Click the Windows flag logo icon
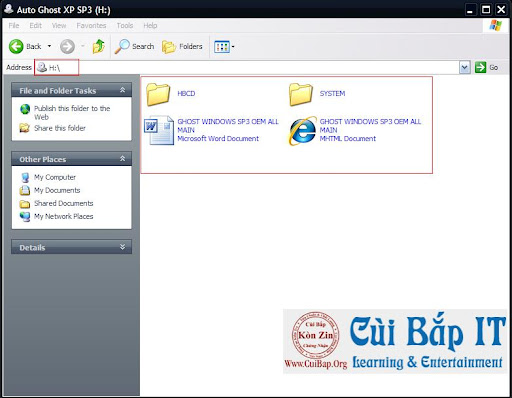512x398 pixels. (x=495, y=25)
